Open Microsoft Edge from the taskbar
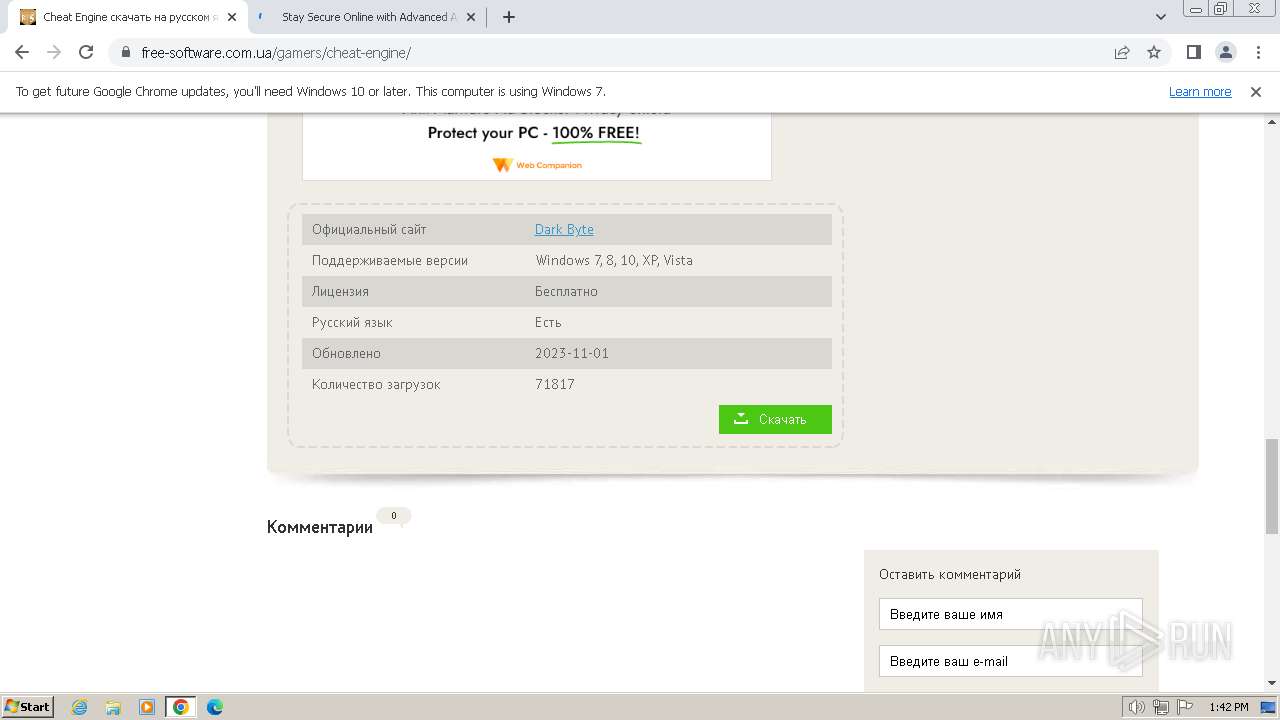 coord(215,707)
